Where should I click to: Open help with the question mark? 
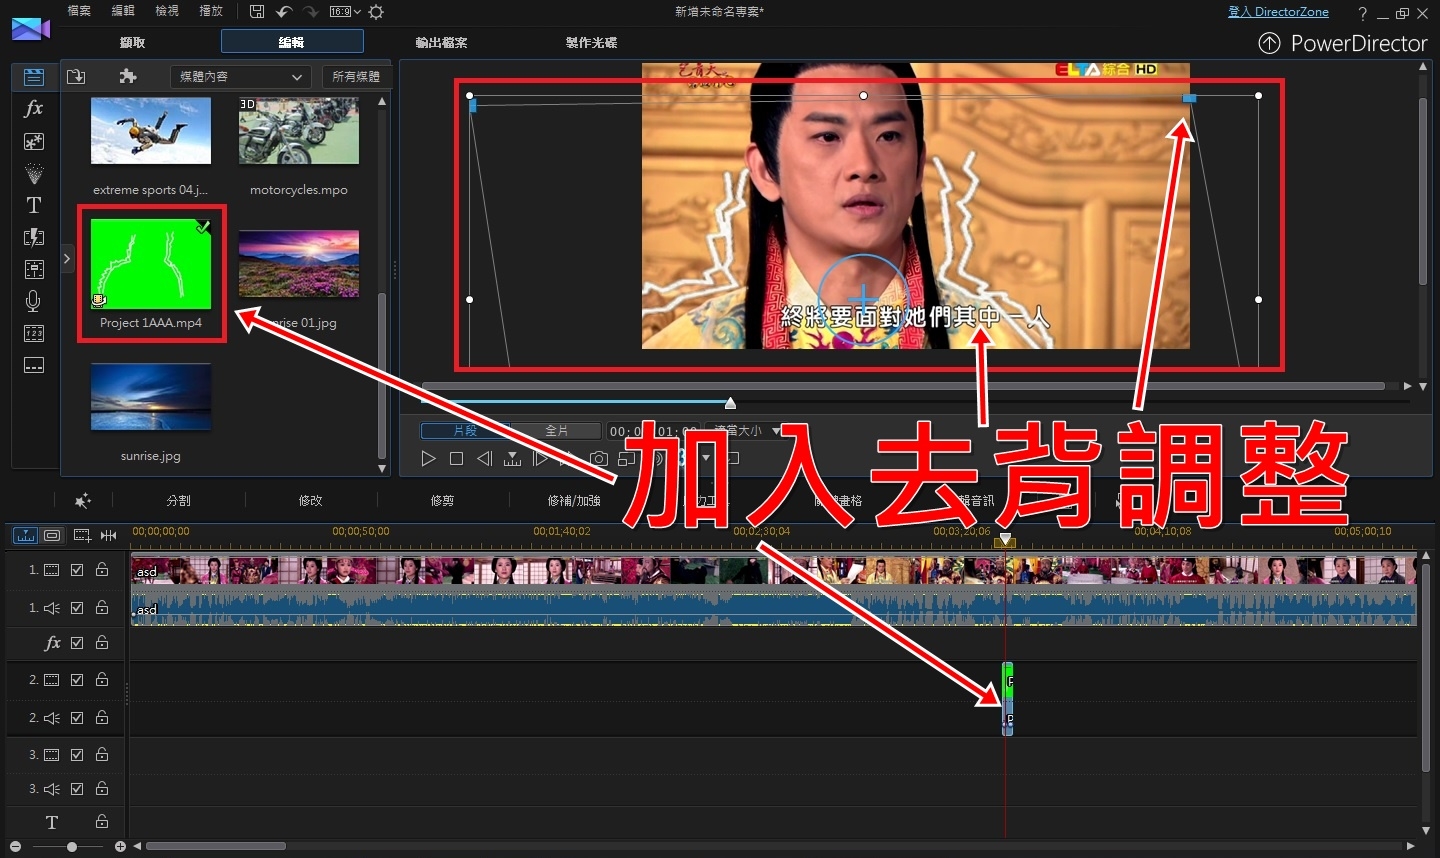pos(1362,13)
